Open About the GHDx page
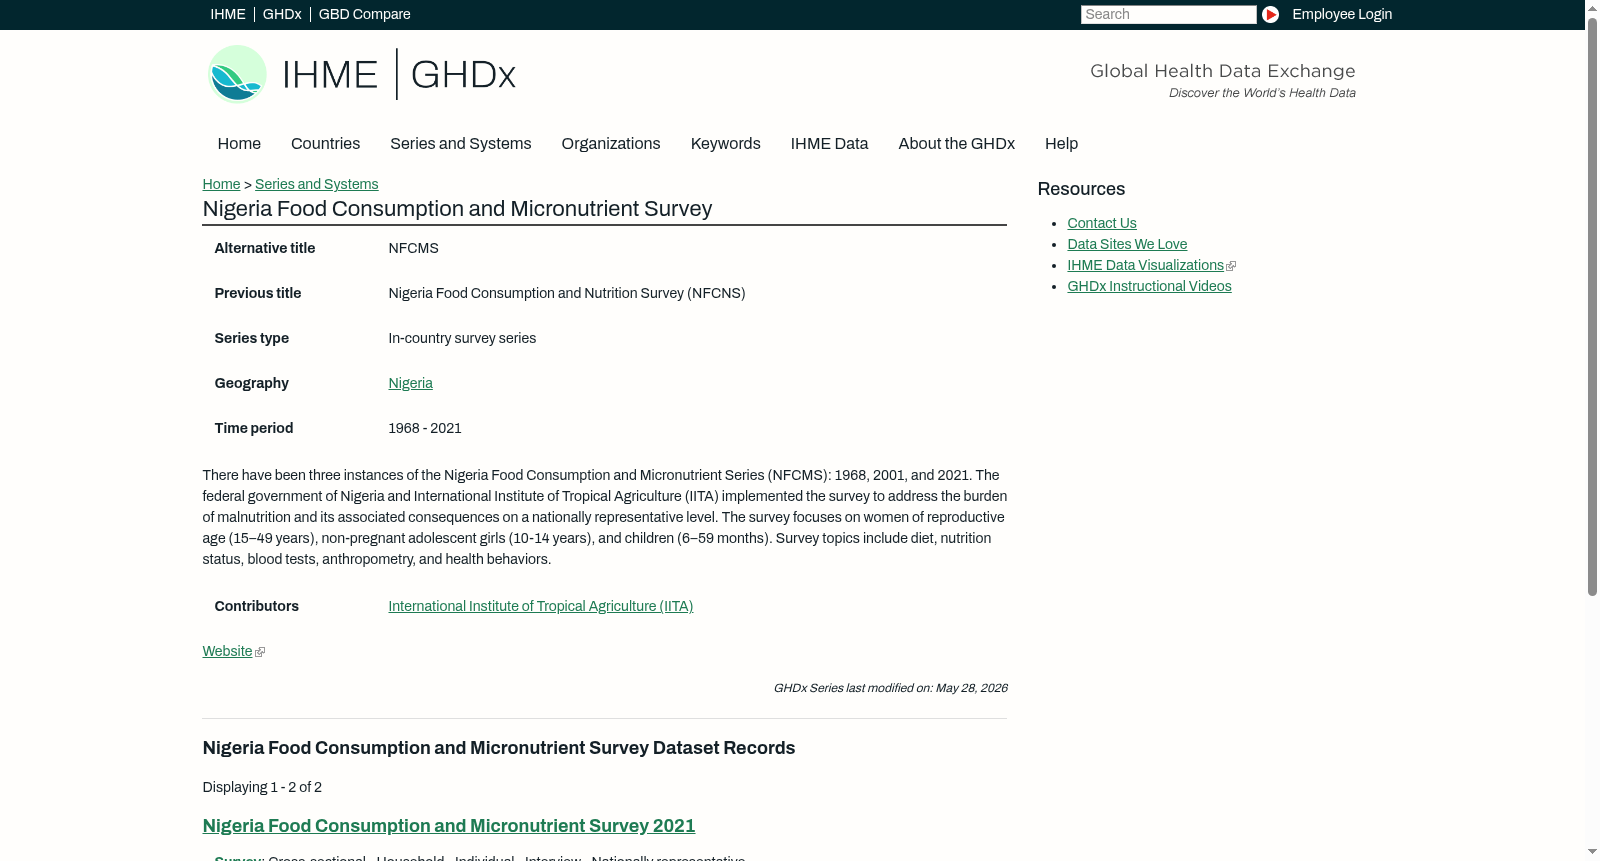Screen dimensions: 1600x861 click(x=956, y=144)
